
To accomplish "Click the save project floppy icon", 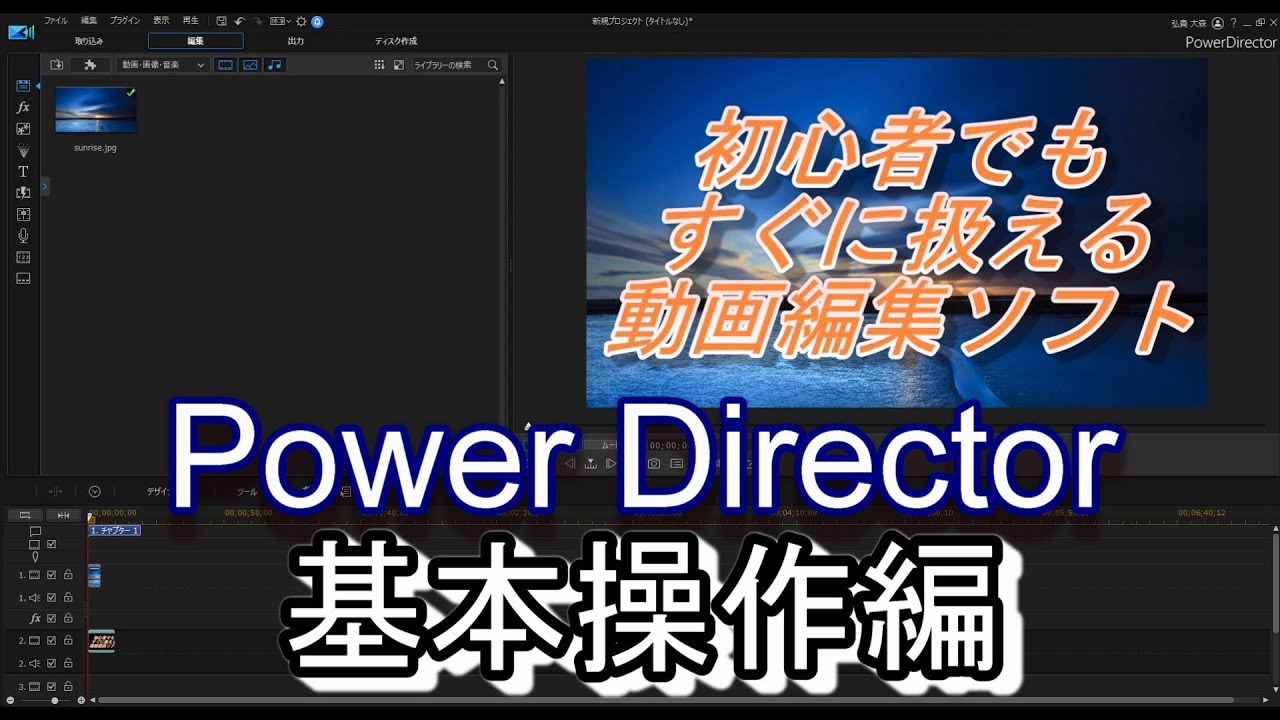I will (222, 20).
